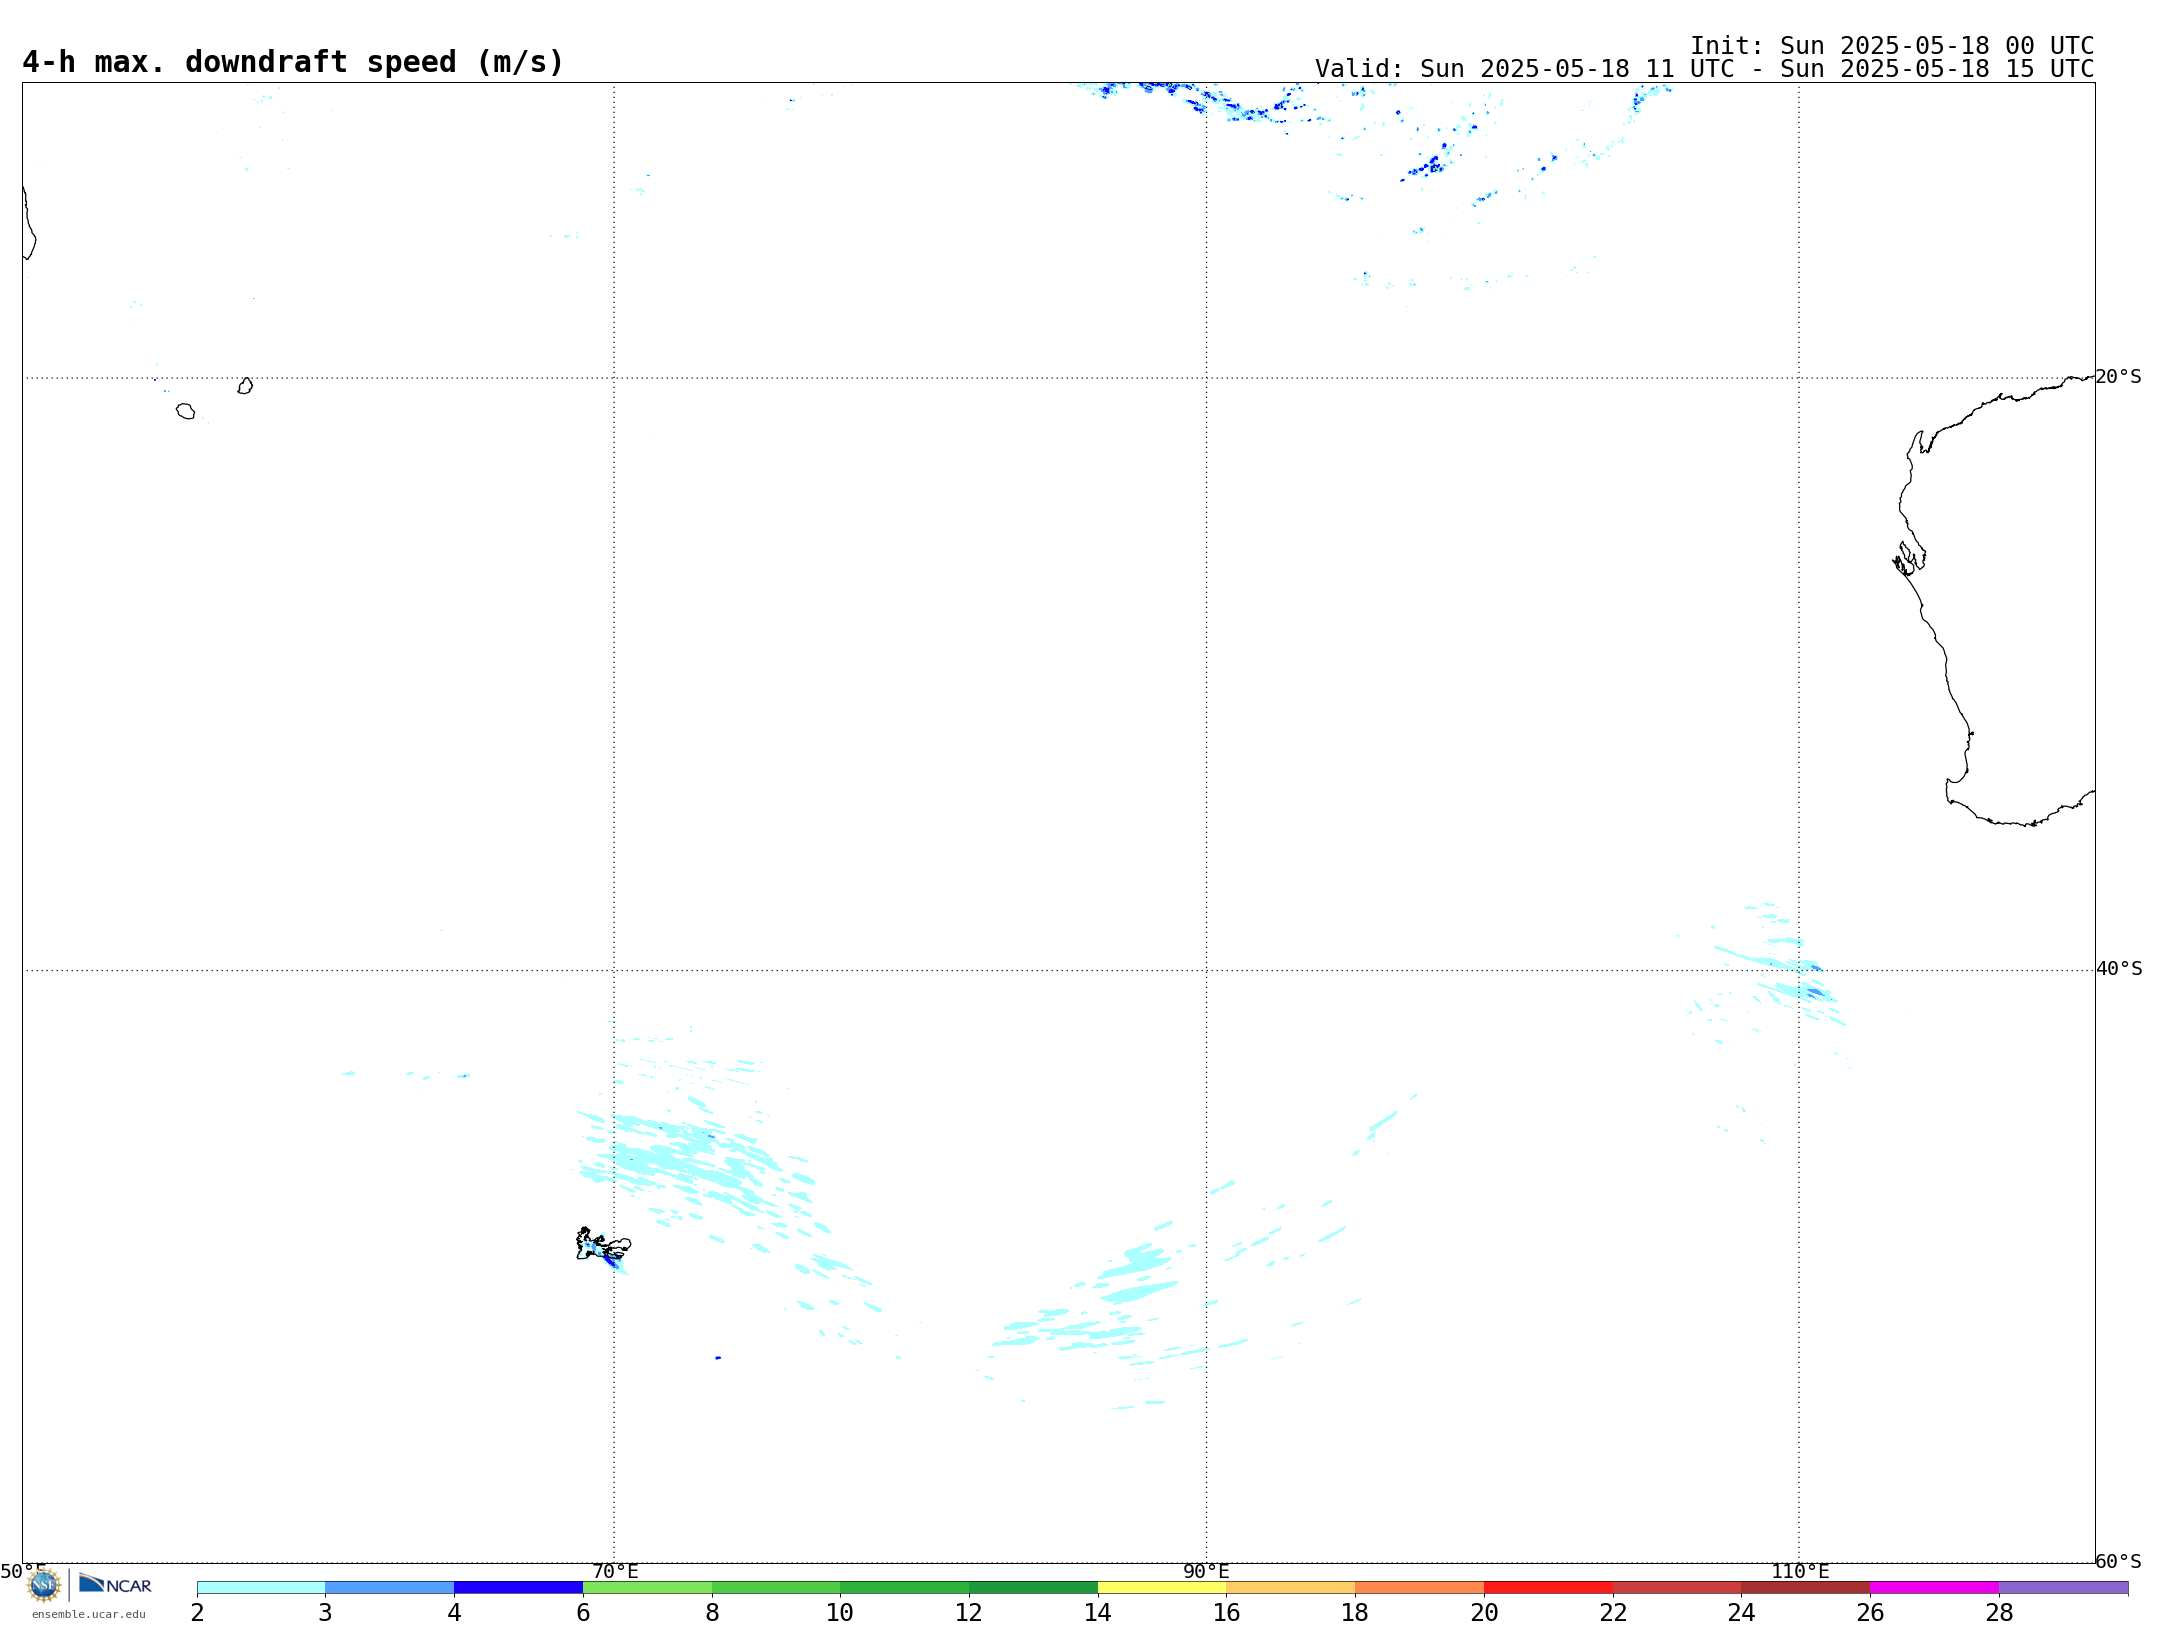Click the 40°S latitude label
This screenshot has height=1626, width=2160.
pos(2119,969)
